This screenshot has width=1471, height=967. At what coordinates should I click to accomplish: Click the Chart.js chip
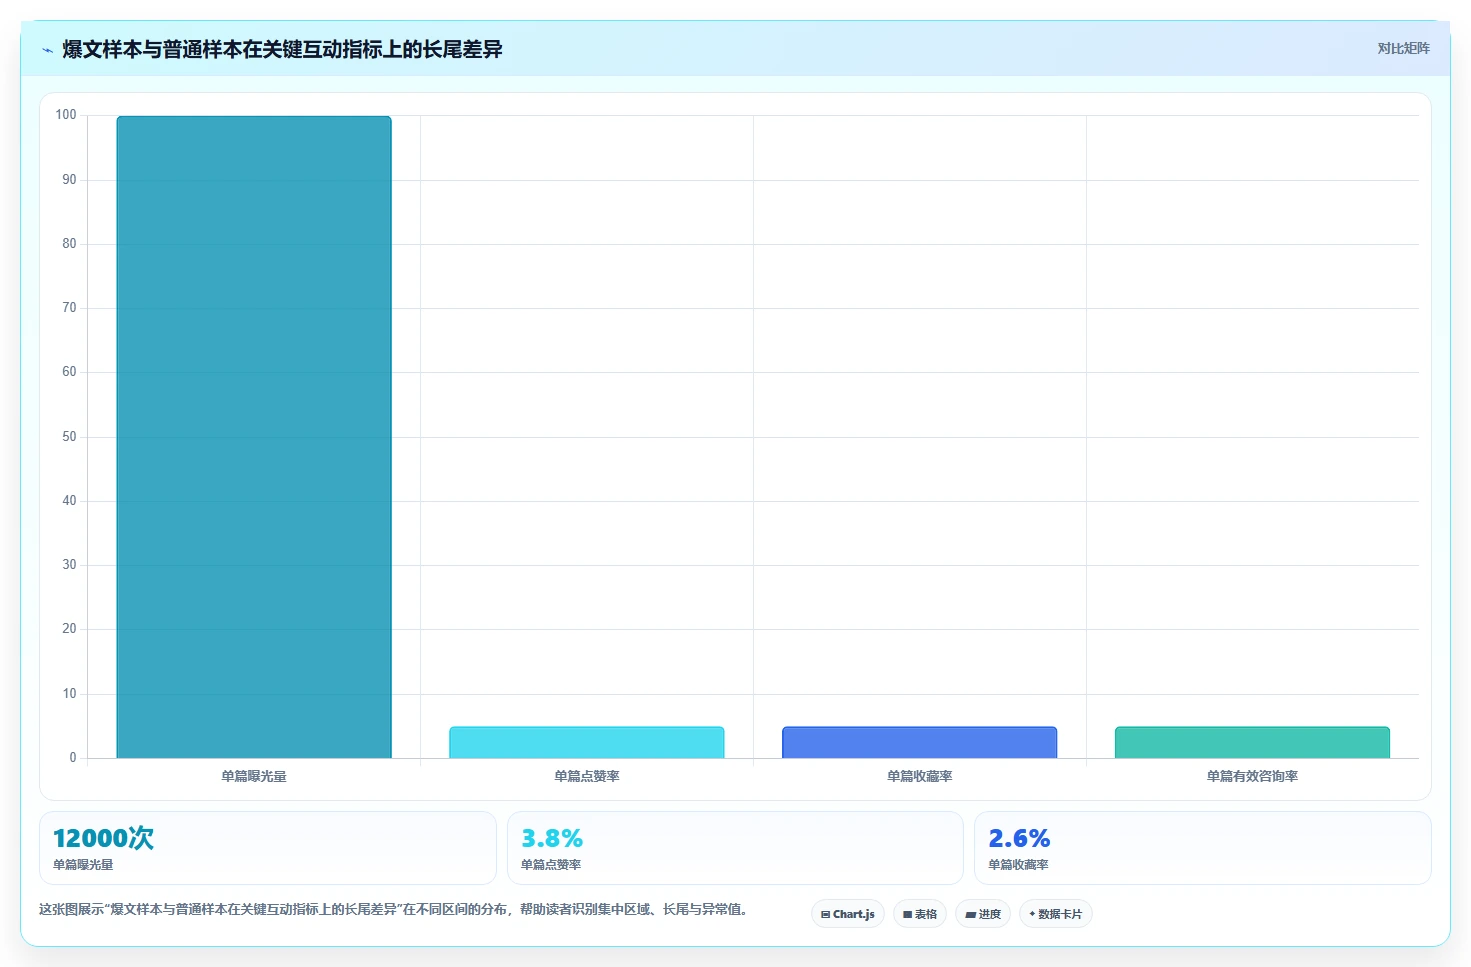pos(848,914)
